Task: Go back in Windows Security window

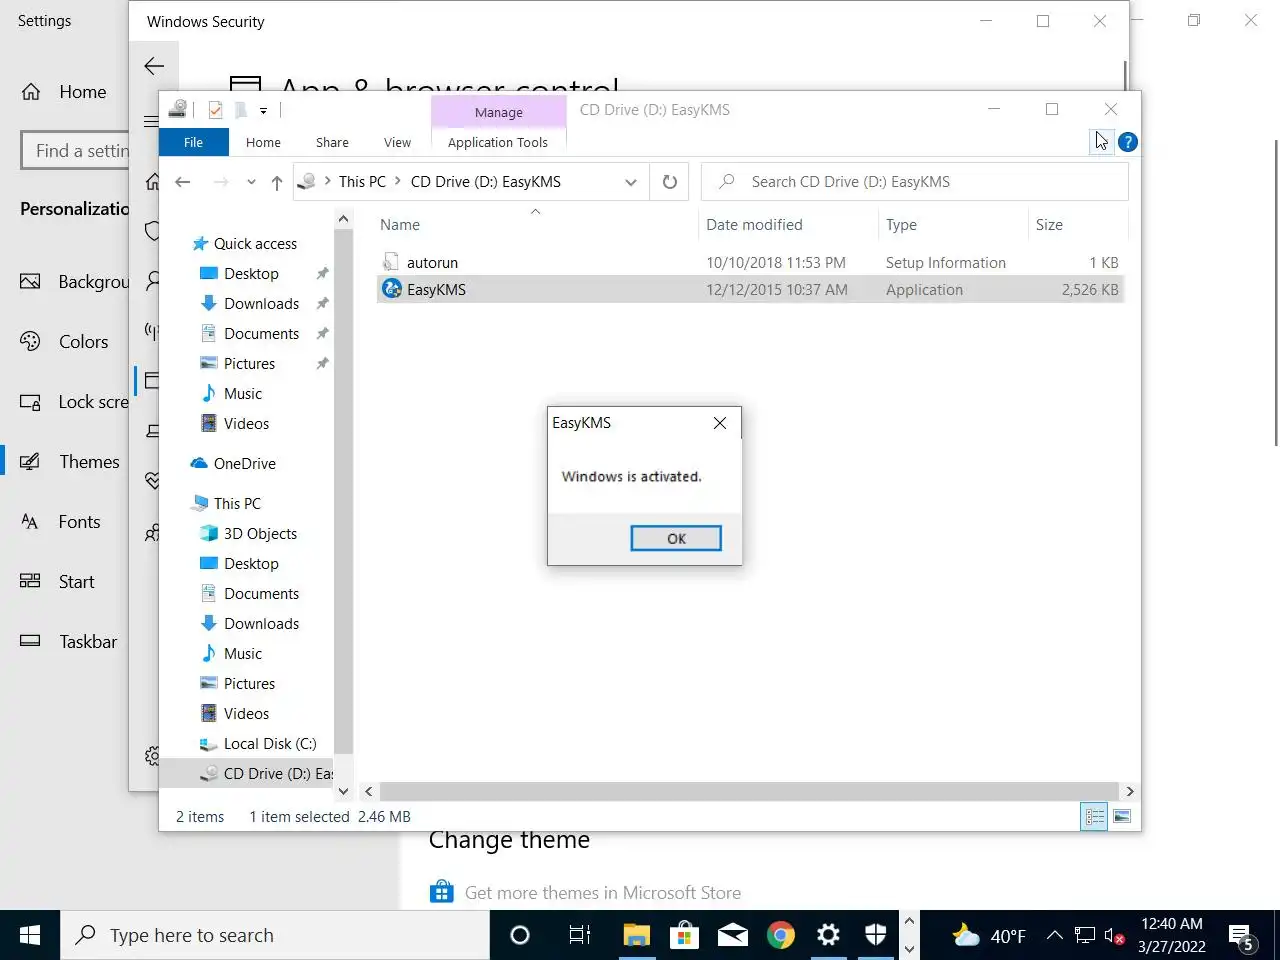Action: click(154, 66)
